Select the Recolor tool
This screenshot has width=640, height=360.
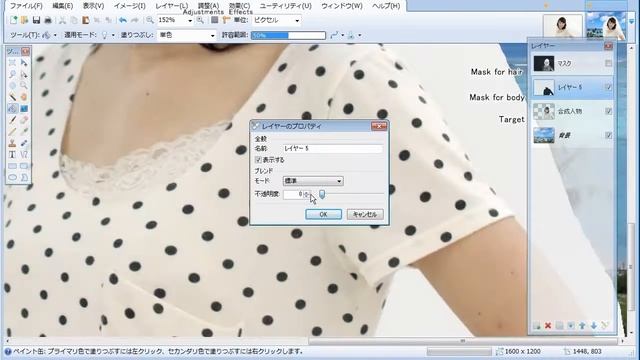(x=24, y=143)
